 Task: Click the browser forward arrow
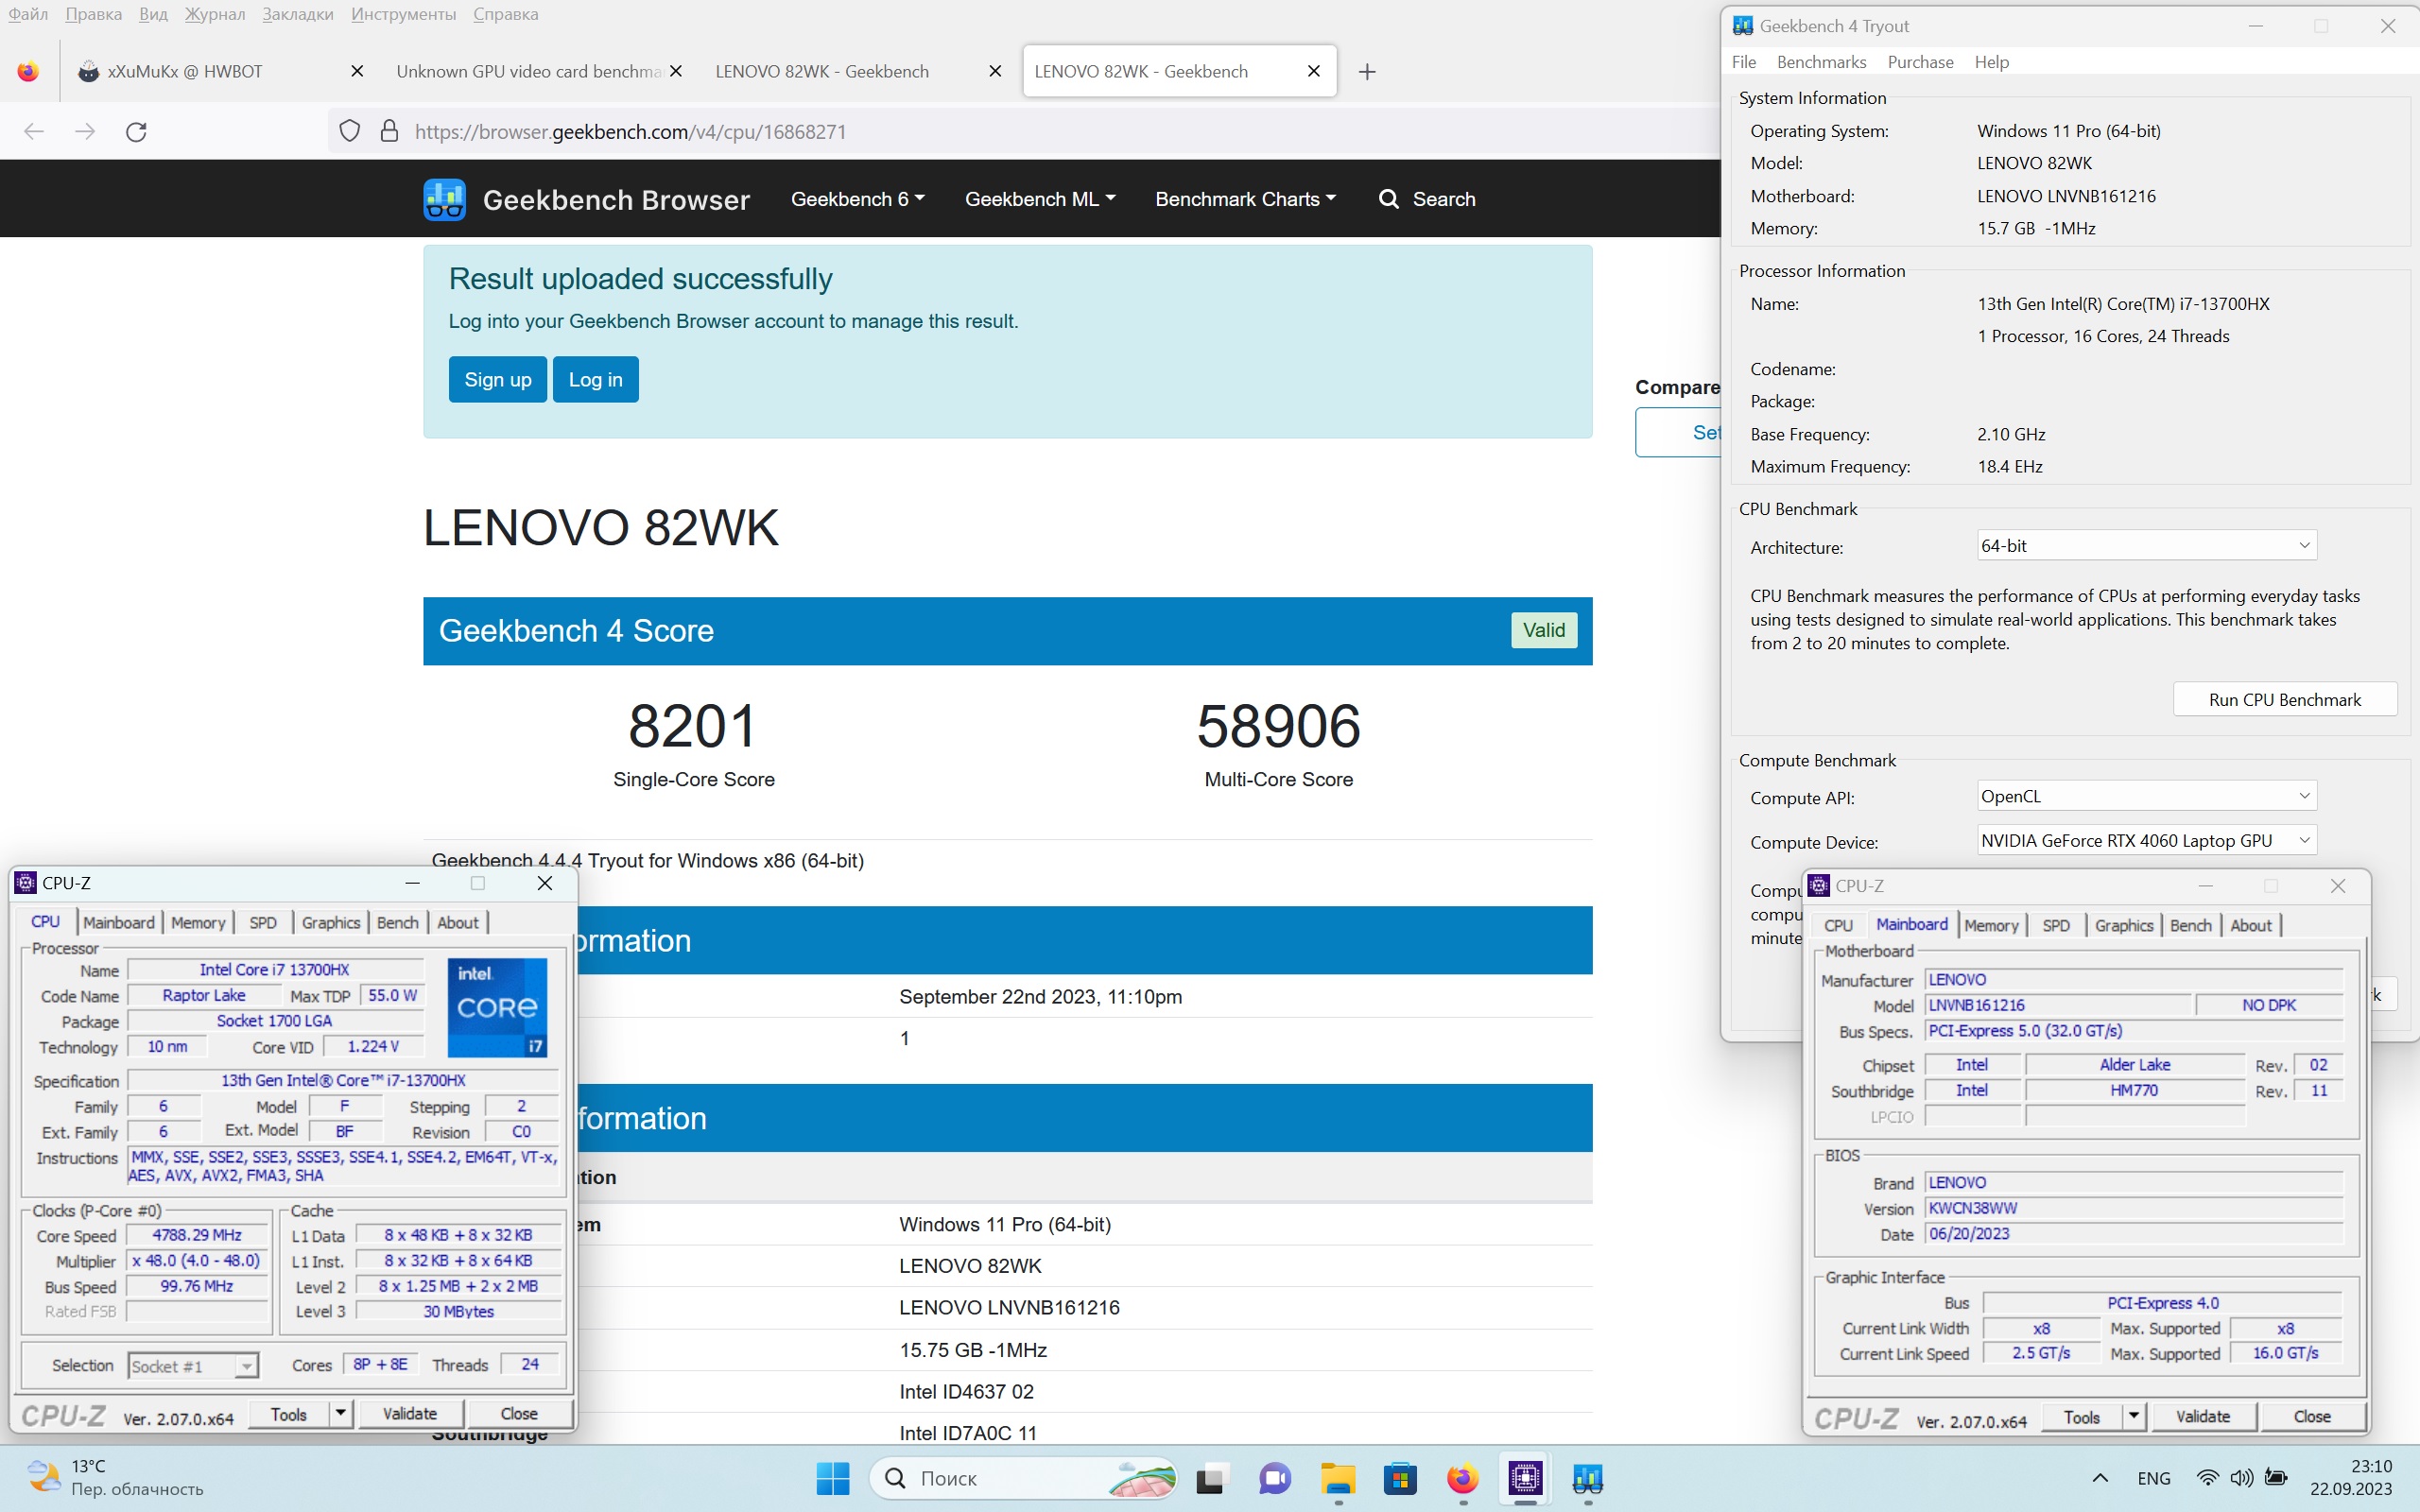tap(85, 131)
